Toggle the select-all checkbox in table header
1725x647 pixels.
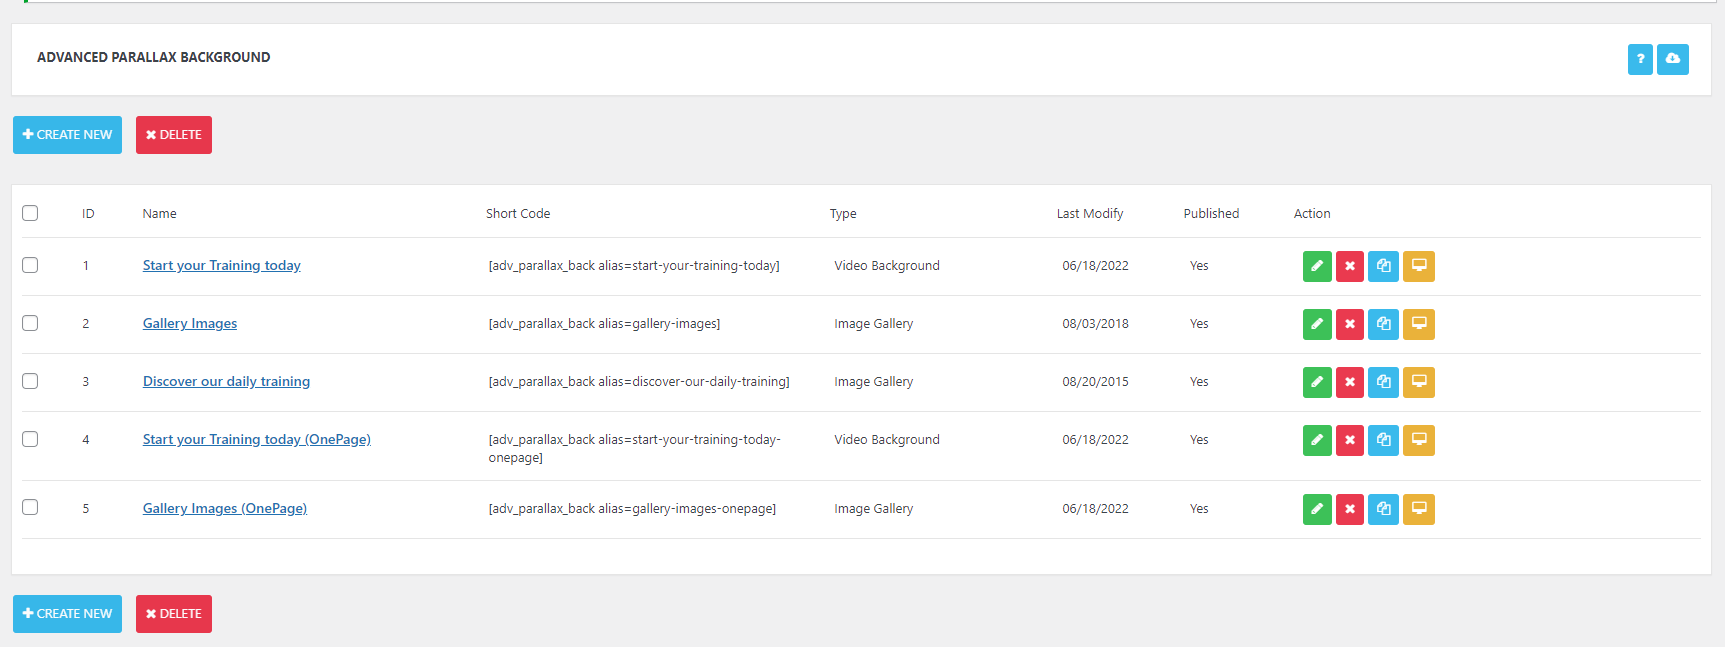coord(30,213)
